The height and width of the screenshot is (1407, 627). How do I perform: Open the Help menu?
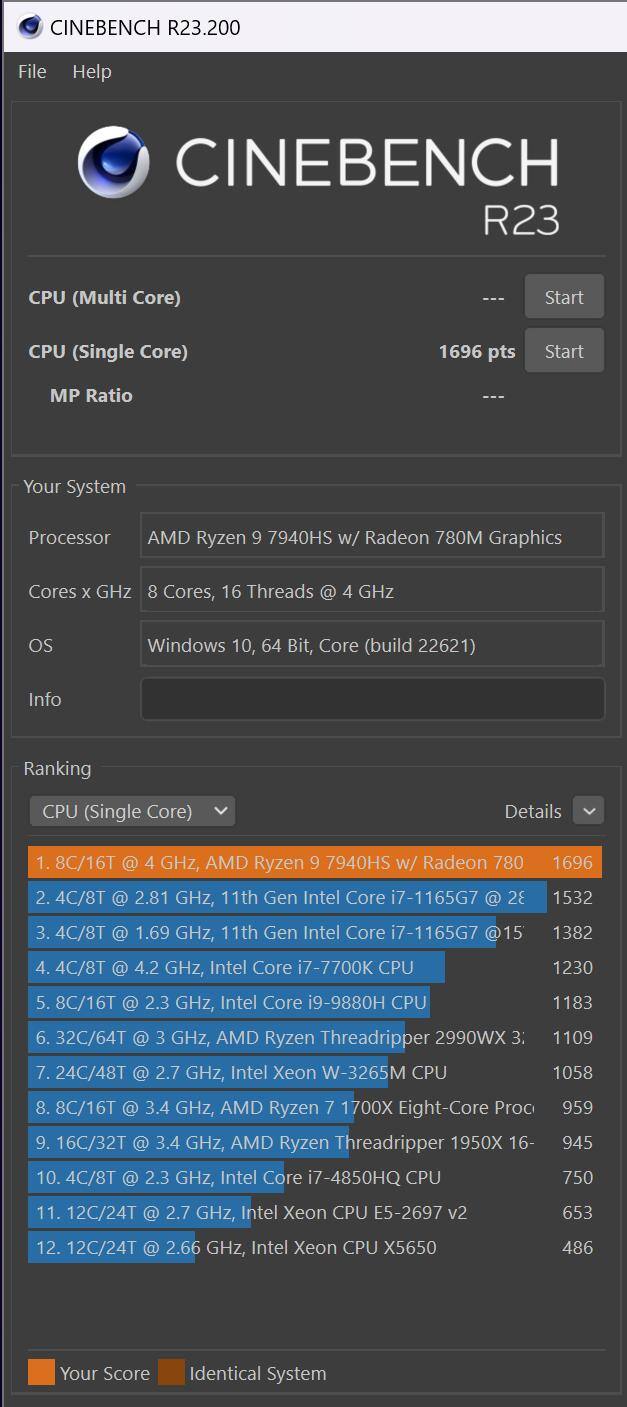pos(92,72)
